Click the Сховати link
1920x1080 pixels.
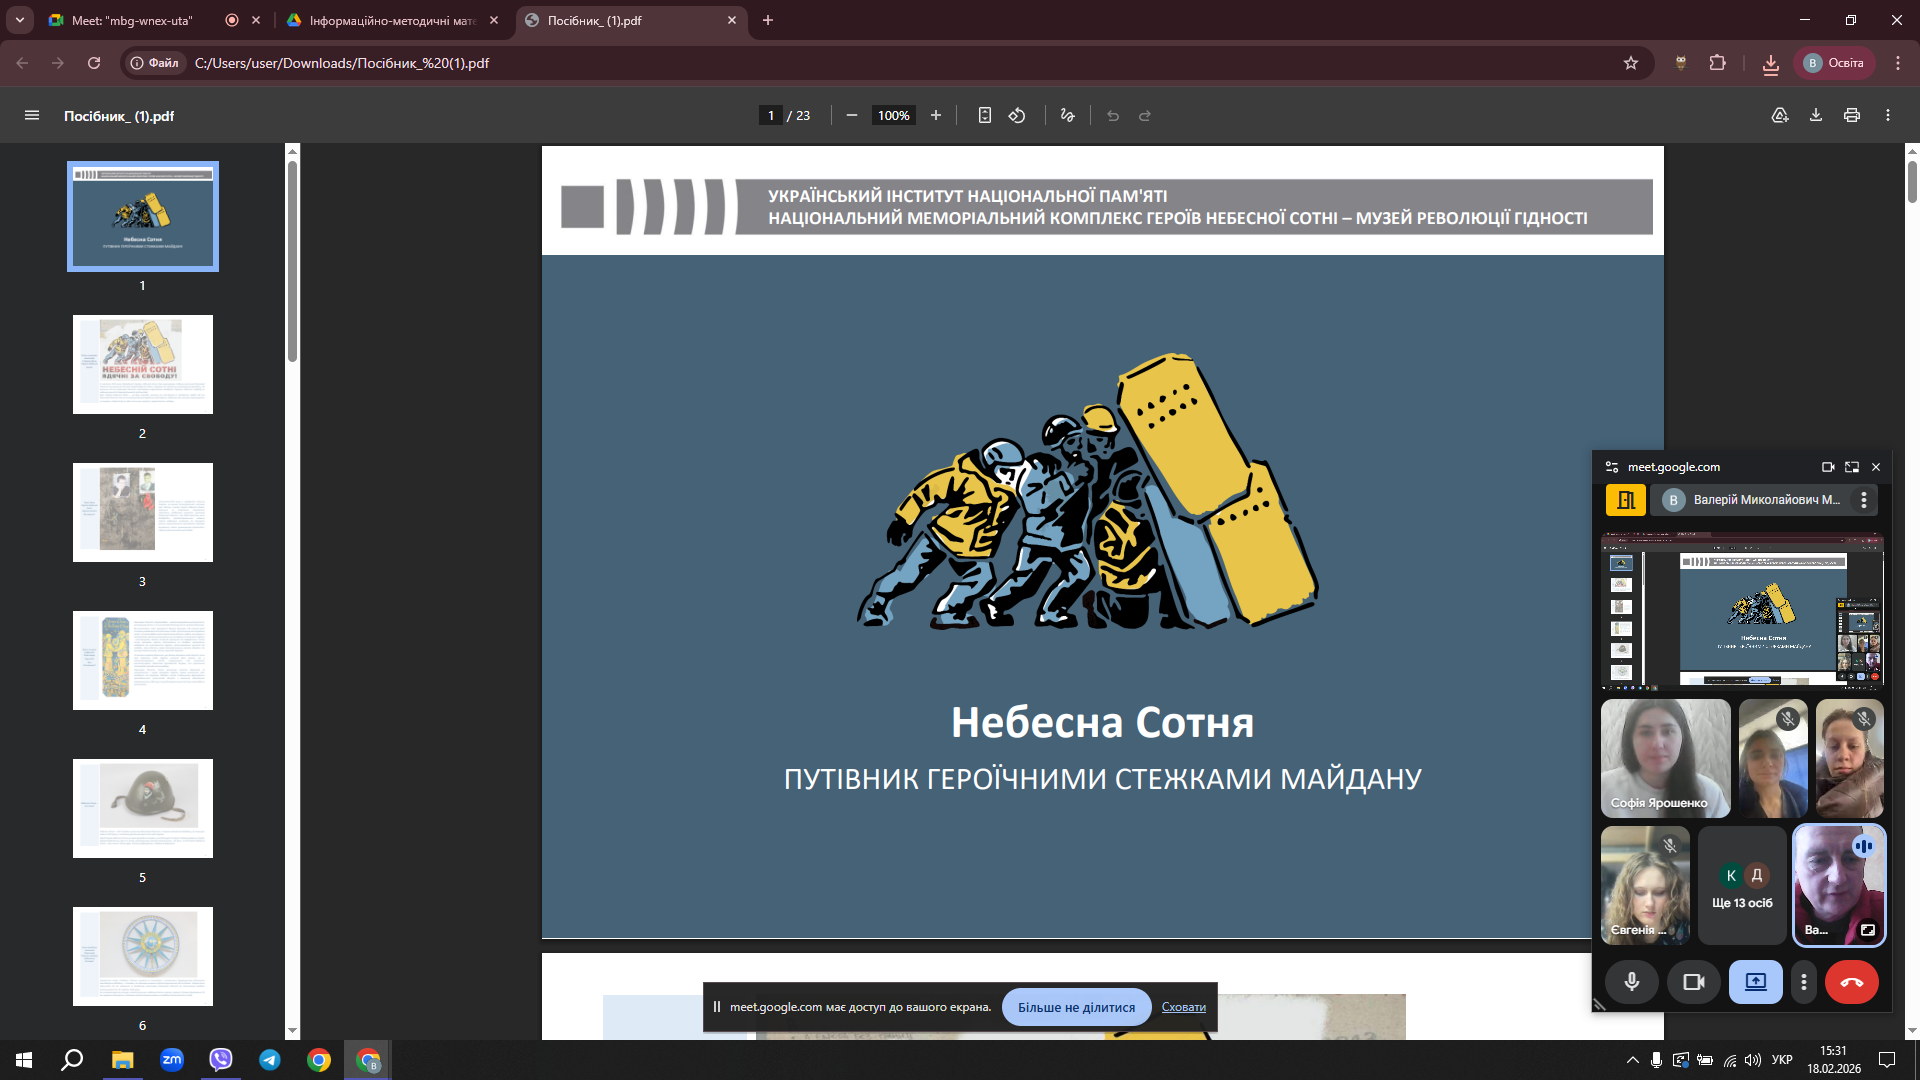pyautogui.click(x=1183, y=1007)
